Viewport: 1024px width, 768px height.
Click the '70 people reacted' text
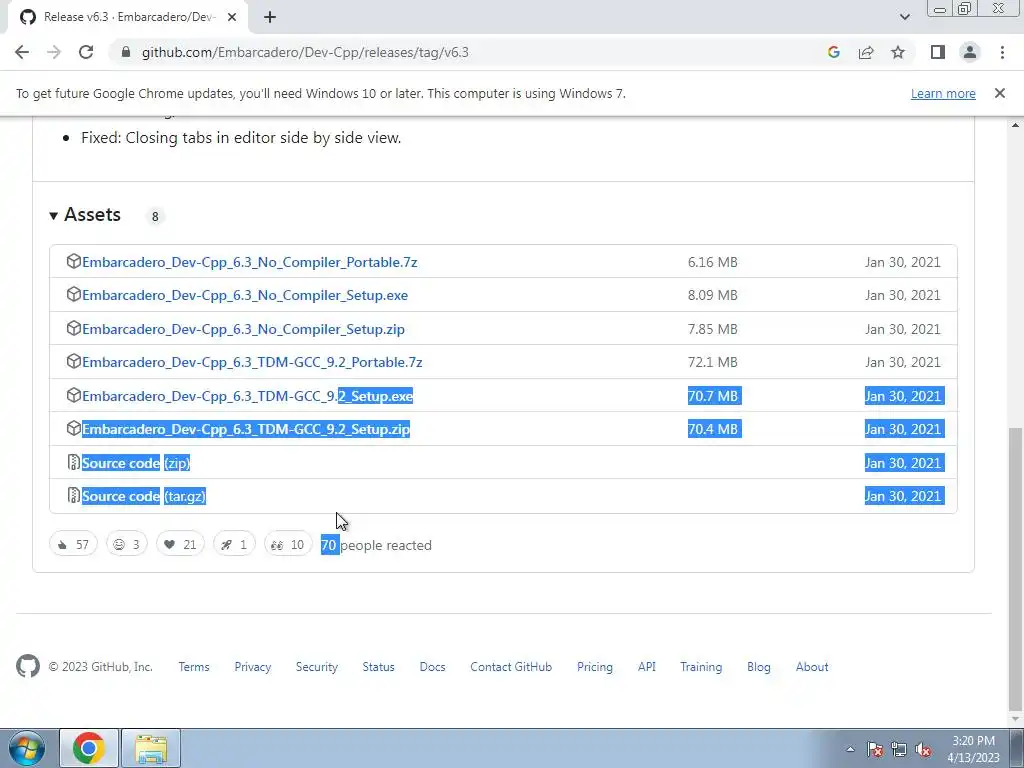[376, 545]
